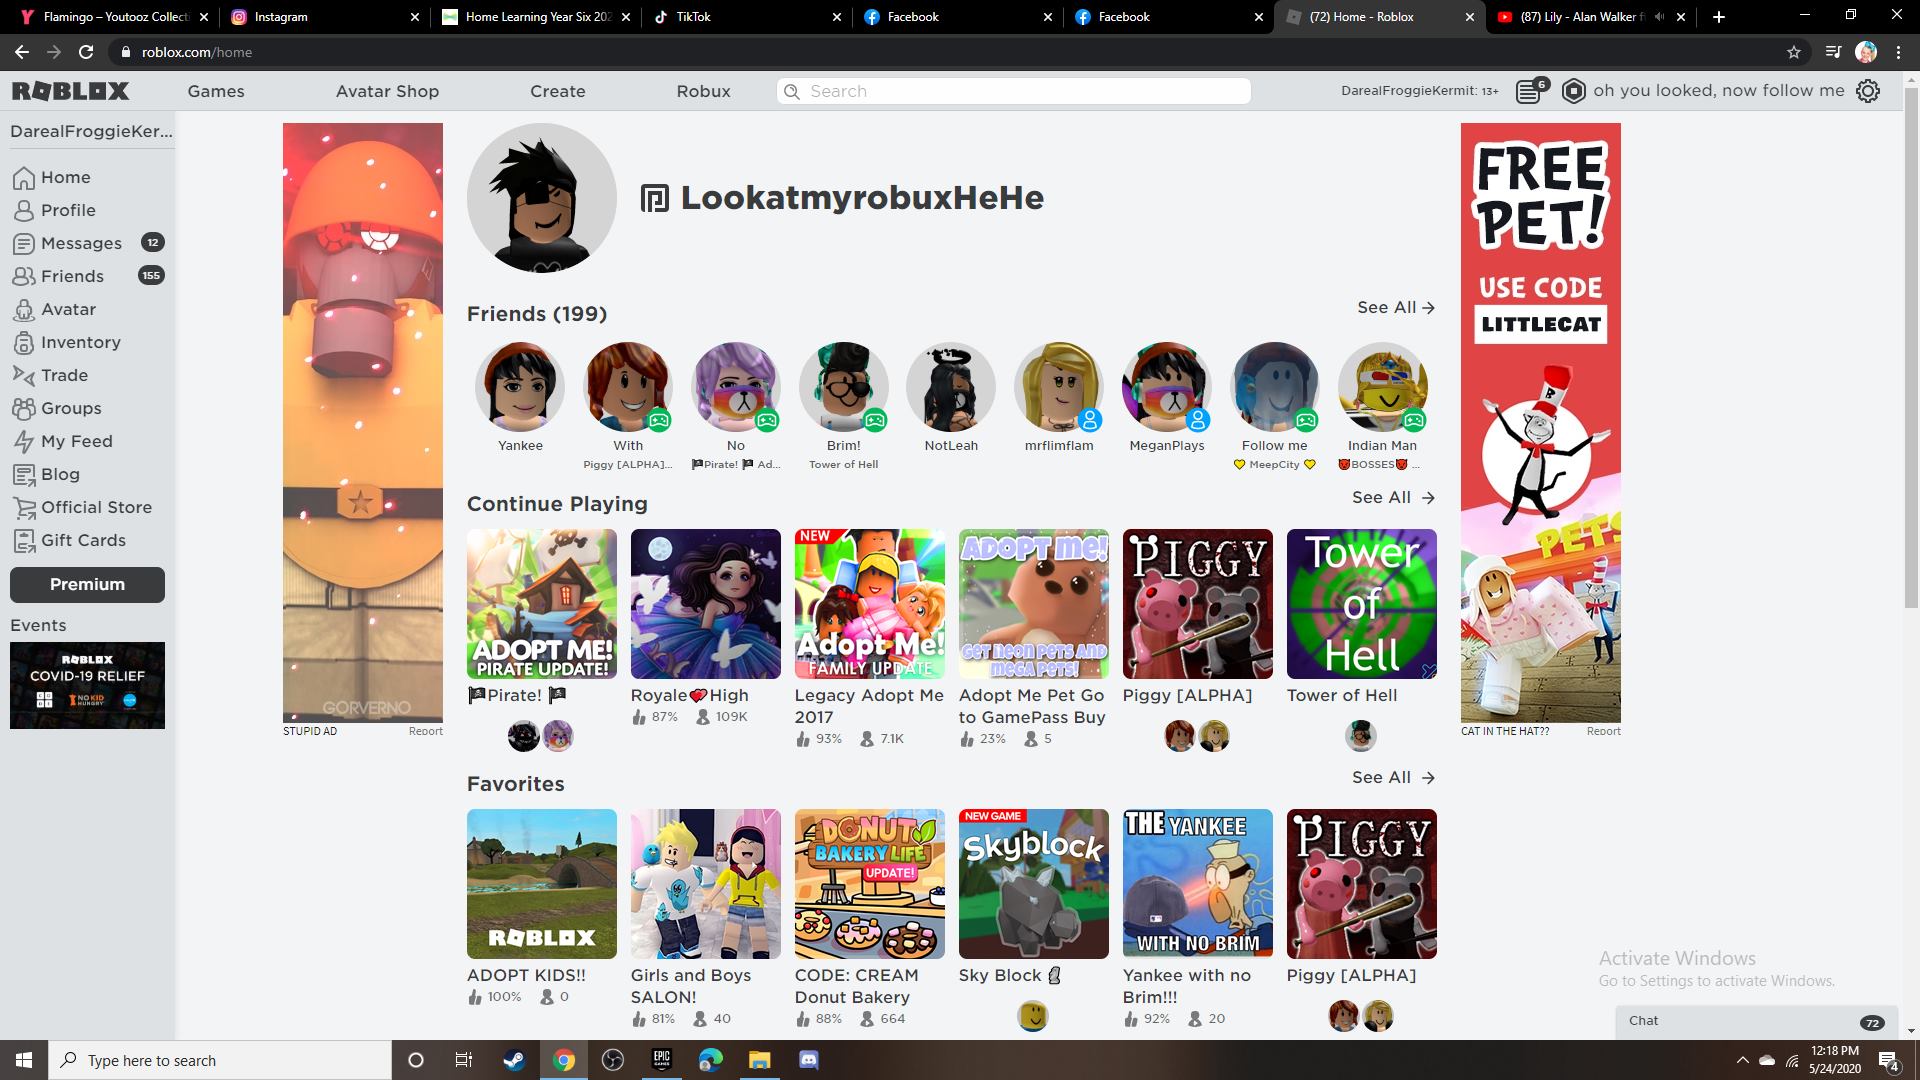The width and height of the screenshot is (1920, 1080).
Task: Open a new browser tab
Action: 1718,17
